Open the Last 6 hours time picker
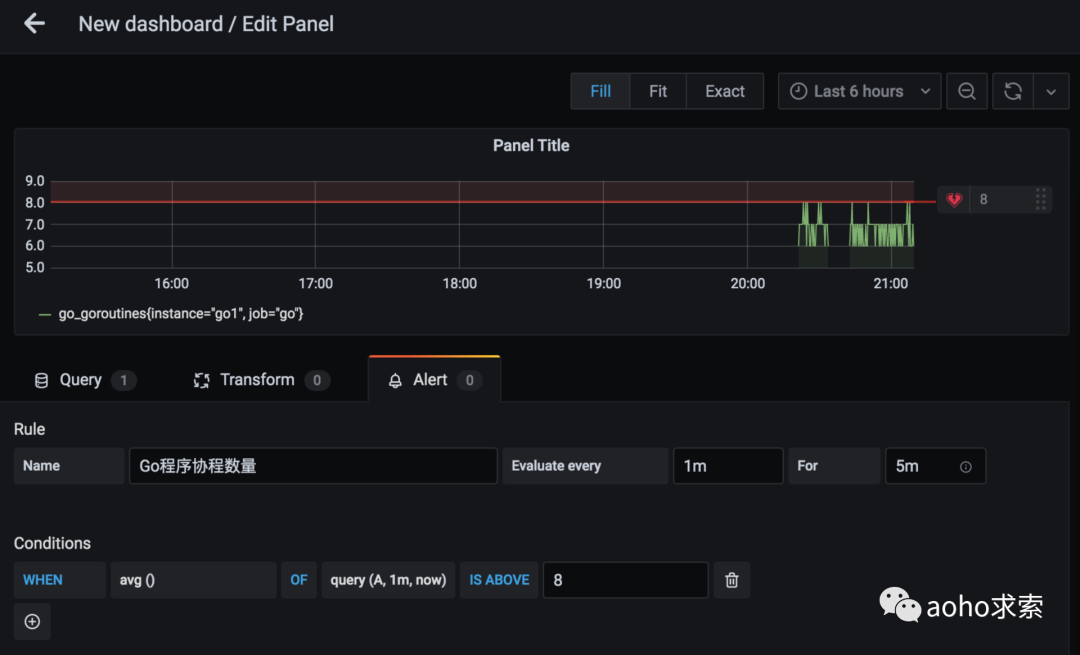Image resolution: width=1080 pixels, height=655 pixels. point(859,91)
